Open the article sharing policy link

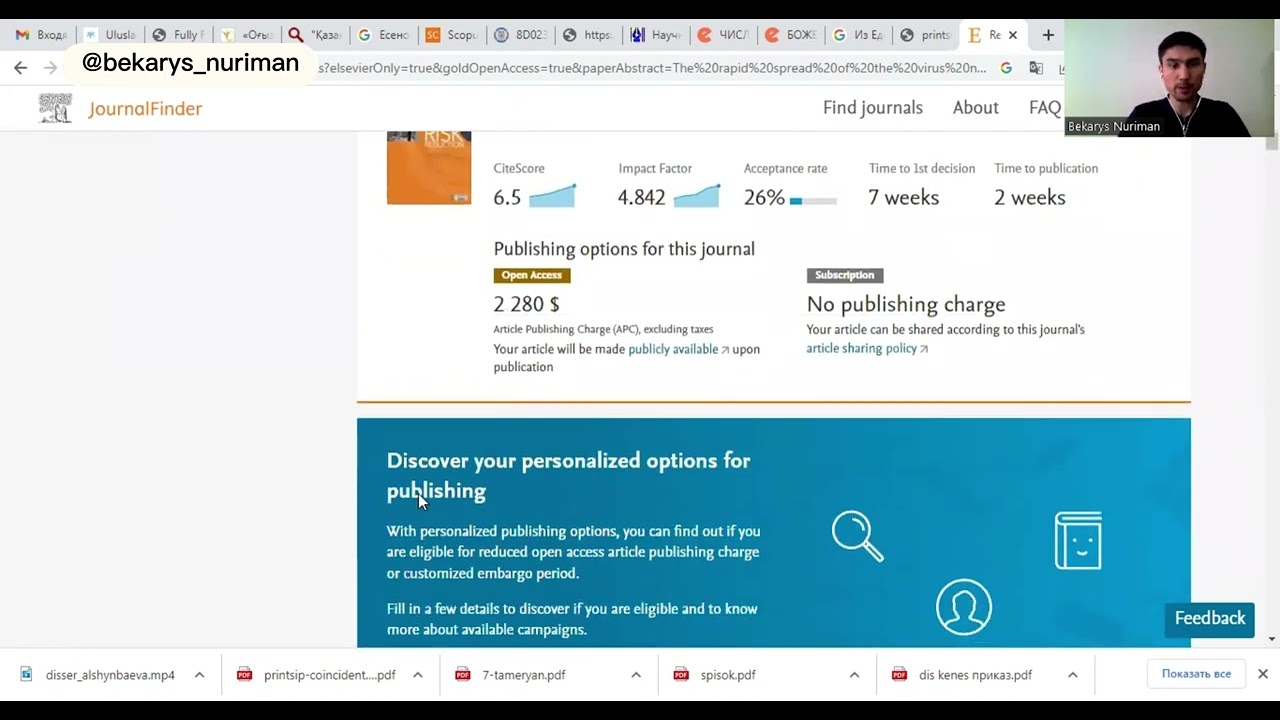[x=867, y=349]
